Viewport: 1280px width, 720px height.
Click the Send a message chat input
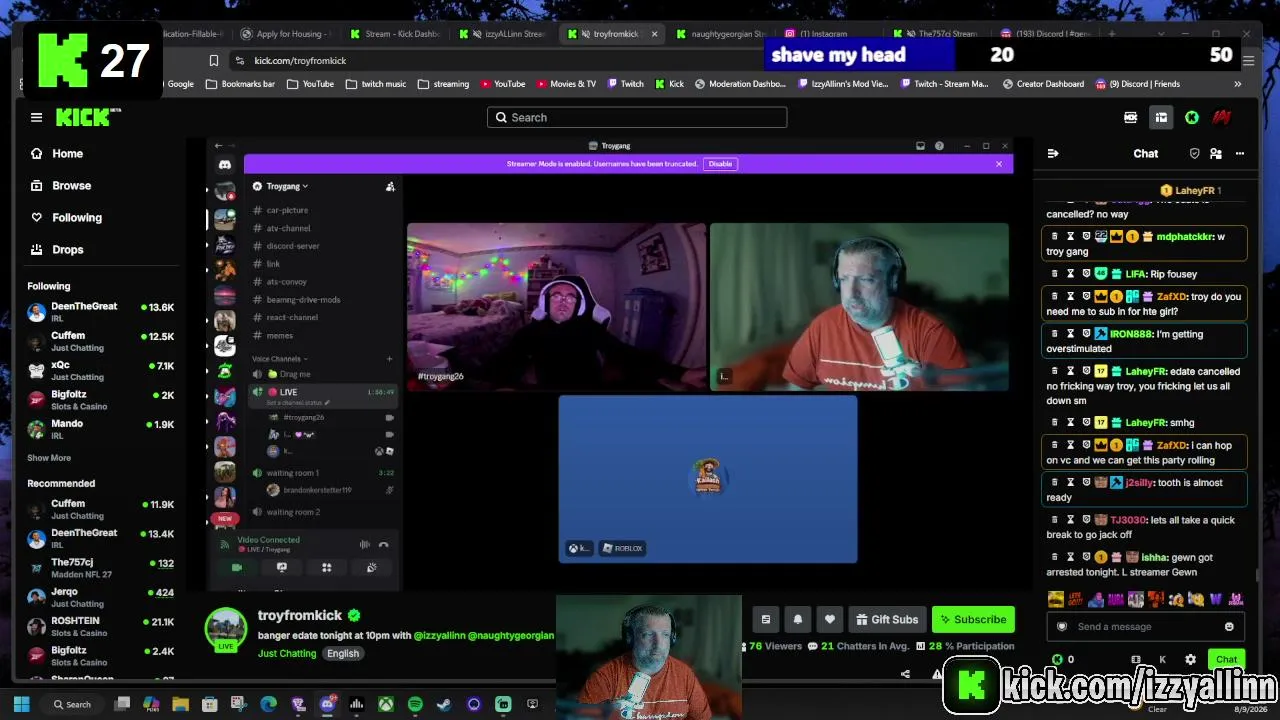1144,626
